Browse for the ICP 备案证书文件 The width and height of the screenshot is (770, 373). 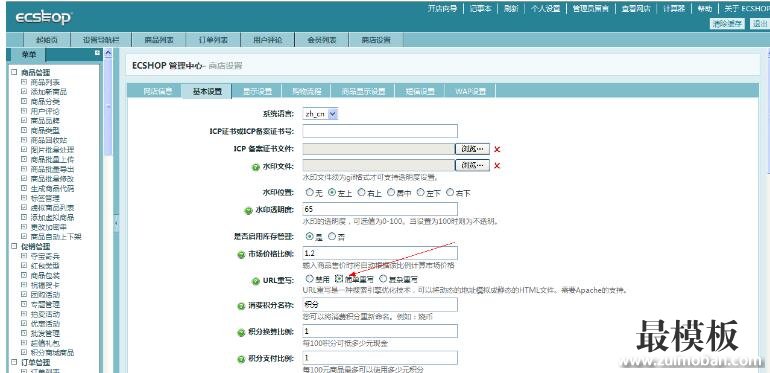click(x=473, y=149)
